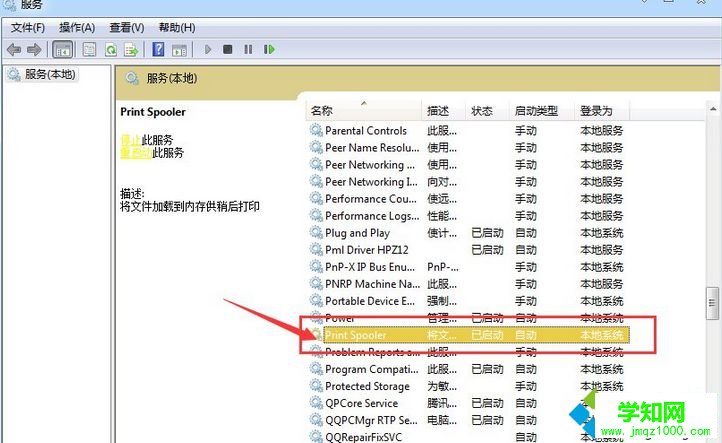722x443 pixels.
Task: Click the Print Spooler heading in detail pane
Action: point(153,112)
